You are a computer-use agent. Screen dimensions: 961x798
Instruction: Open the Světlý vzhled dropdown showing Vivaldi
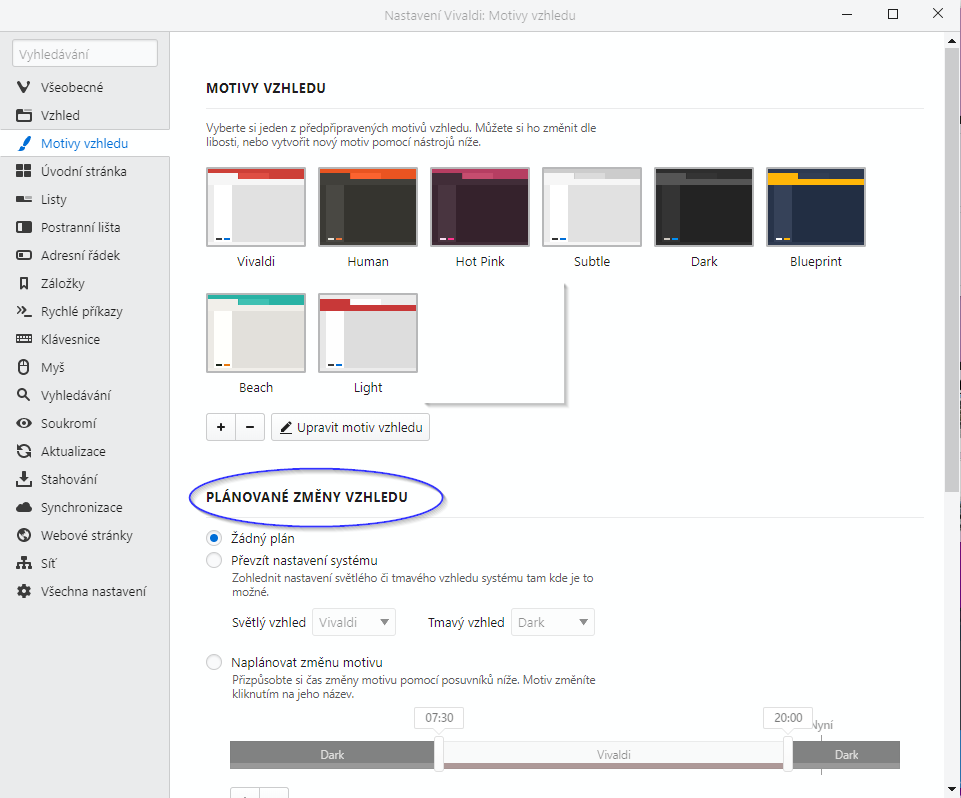[x=354, y=622]
